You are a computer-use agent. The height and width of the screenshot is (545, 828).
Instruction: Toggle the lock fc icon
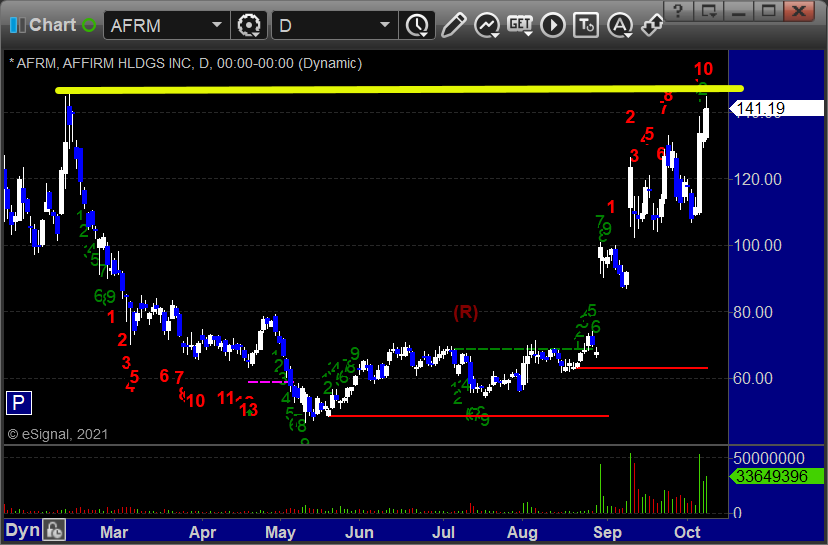(x=54, y=530)
